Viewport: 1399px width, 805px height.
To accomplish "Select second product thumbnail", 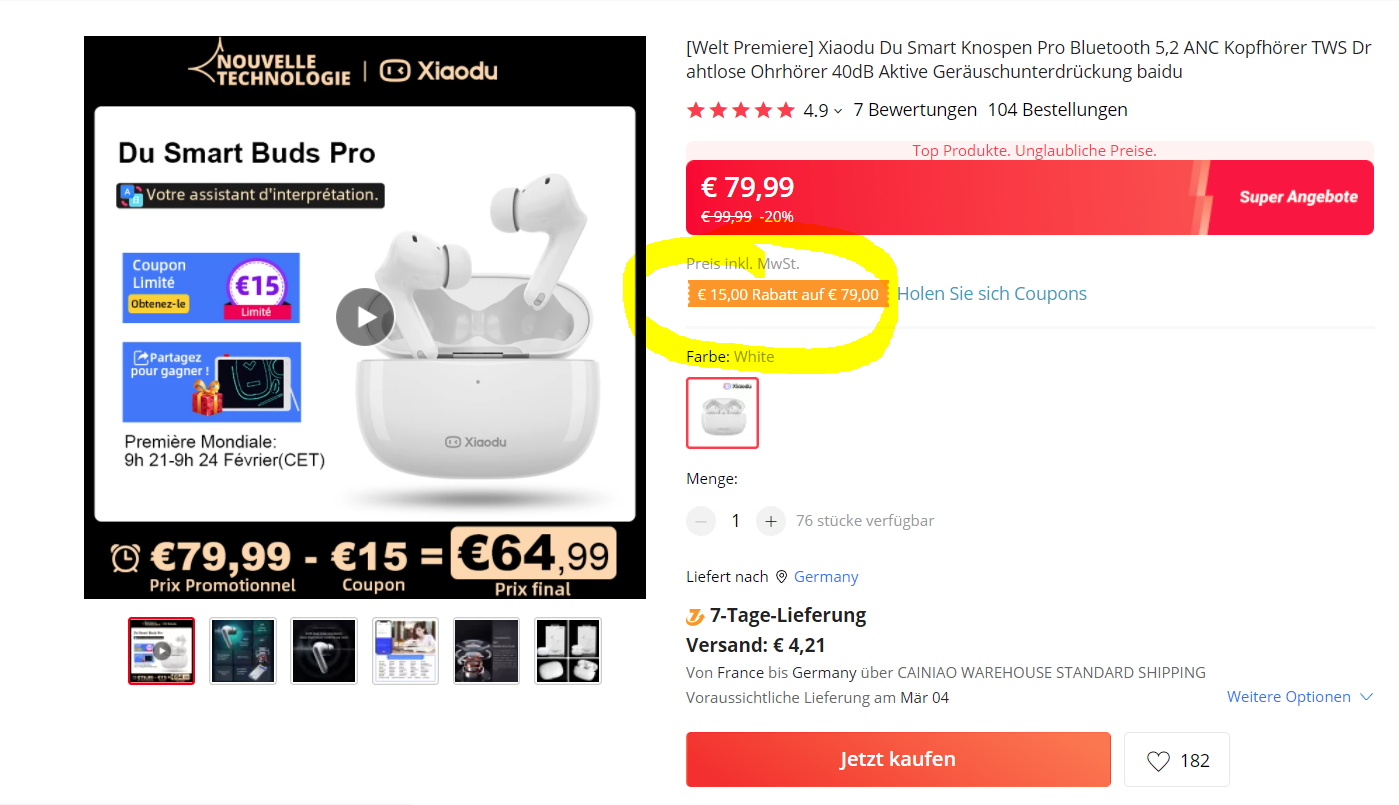I will pyautogui.click(x=243, y=651).
